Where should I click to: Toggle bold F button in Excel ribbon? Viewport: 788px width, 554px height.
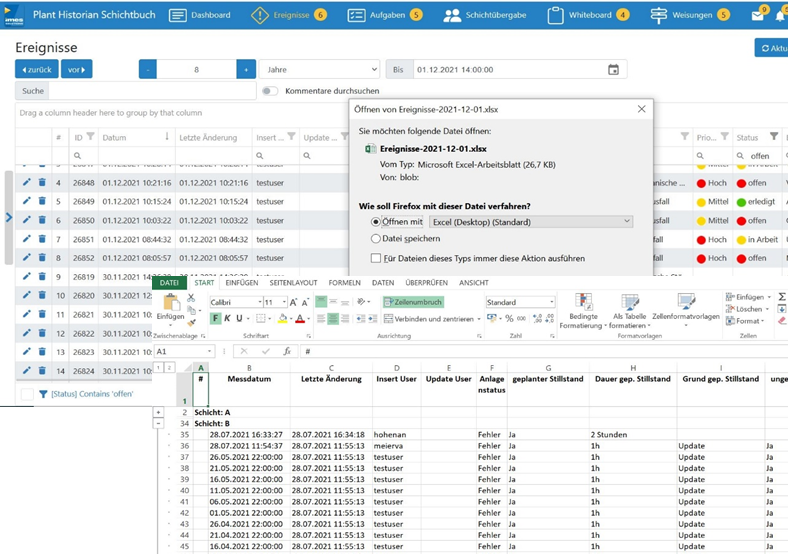click(x=215, y=318)
